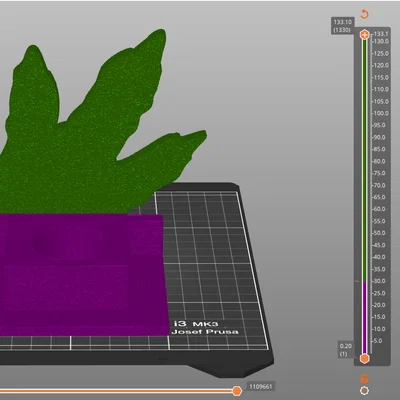
Task: Click the 30.0 color change tick marker
Action: coord(357,281)
